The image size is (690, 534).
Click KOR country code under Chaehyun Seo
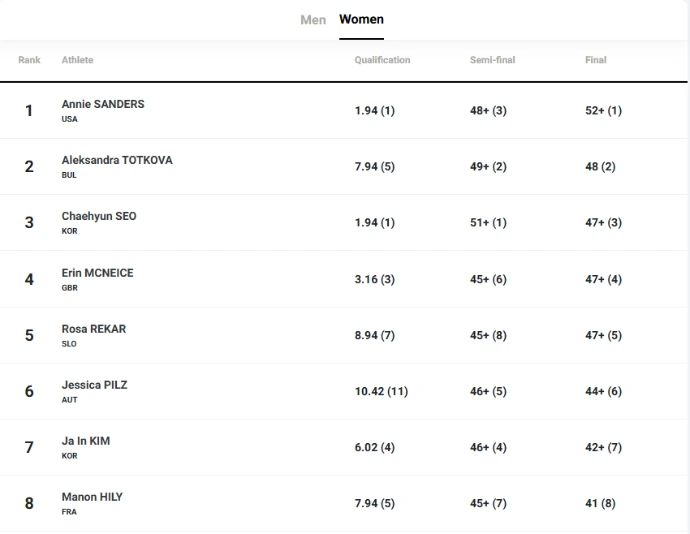70,231
